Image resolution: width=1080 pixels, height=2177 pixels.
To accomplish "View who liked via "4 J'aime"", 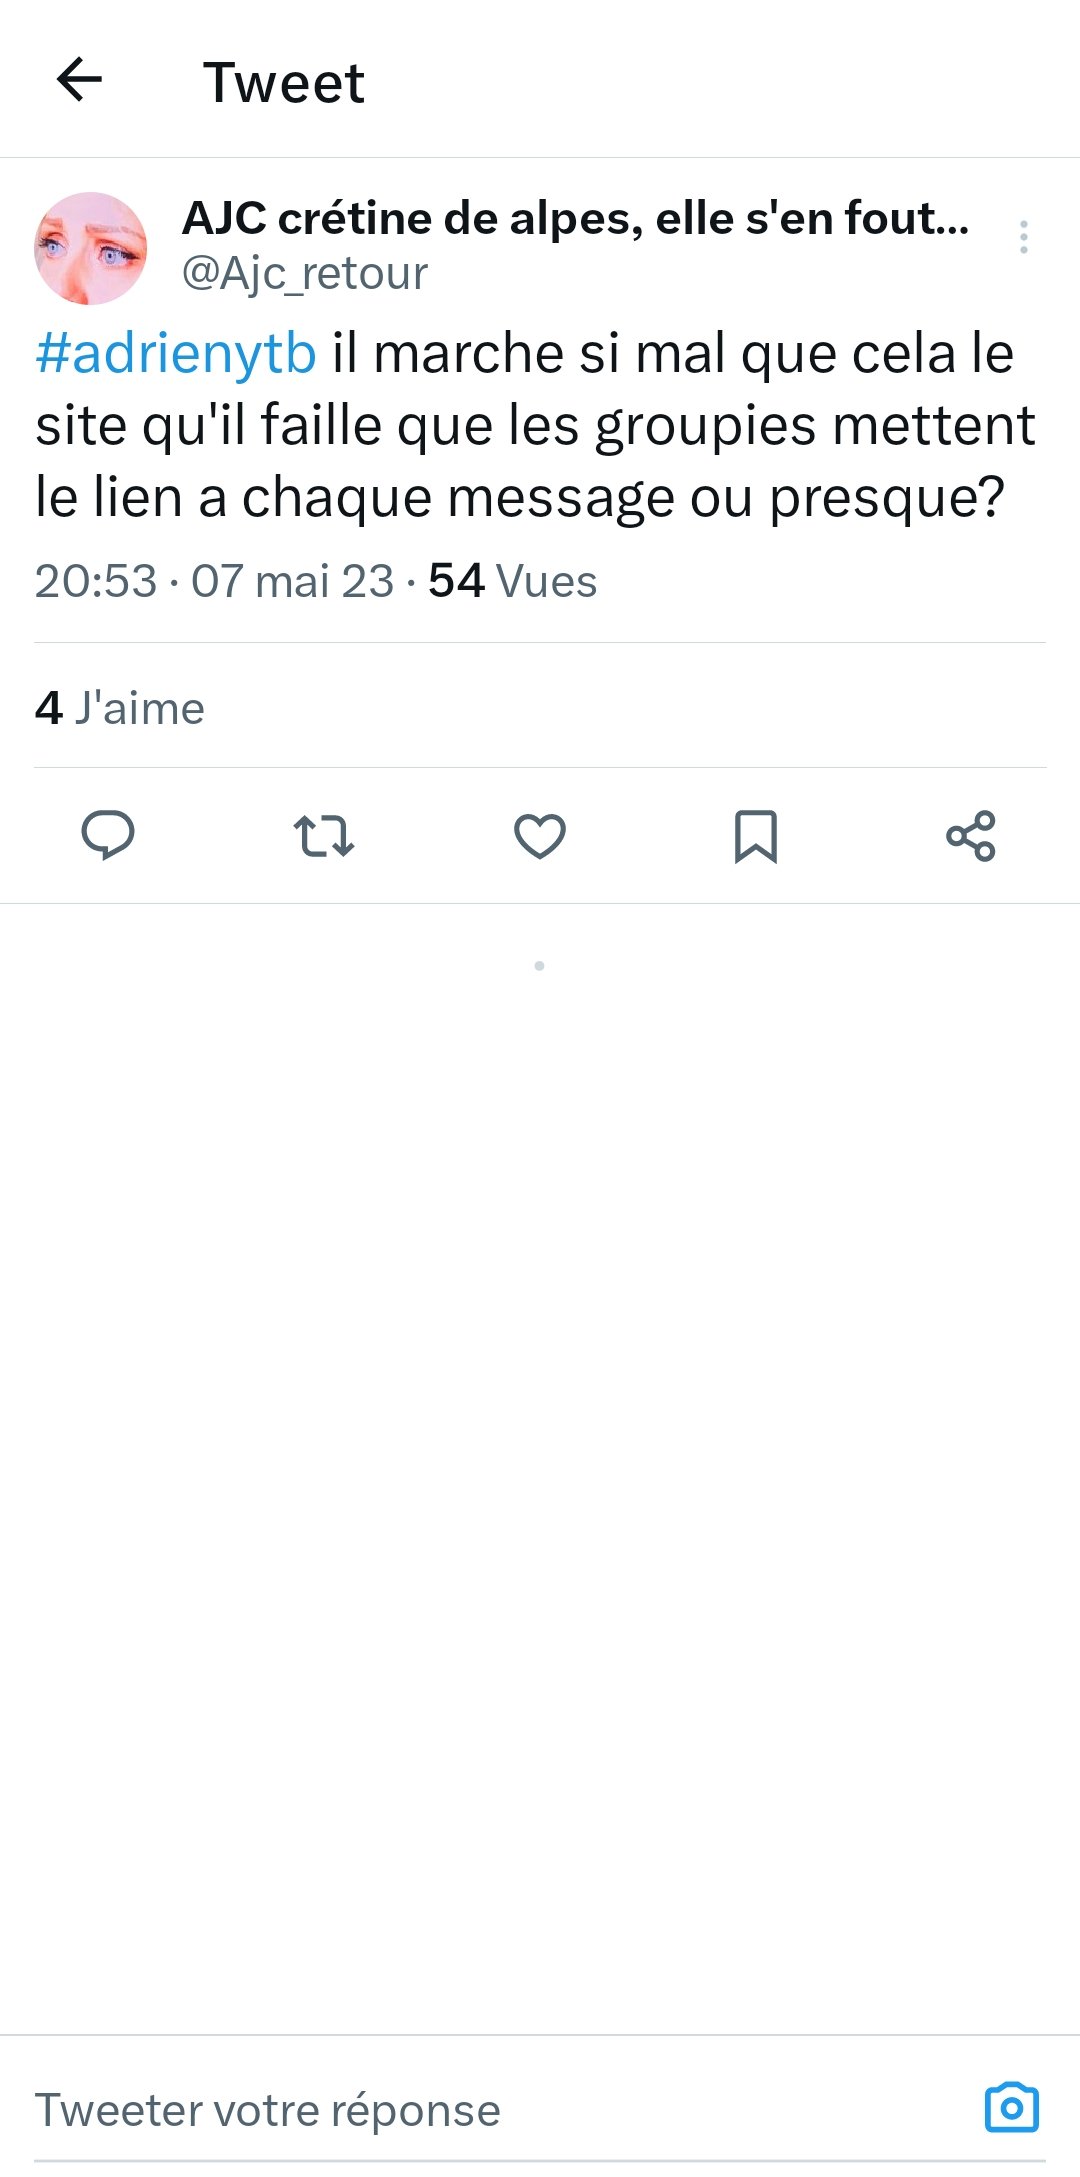I will coord(120,708).
